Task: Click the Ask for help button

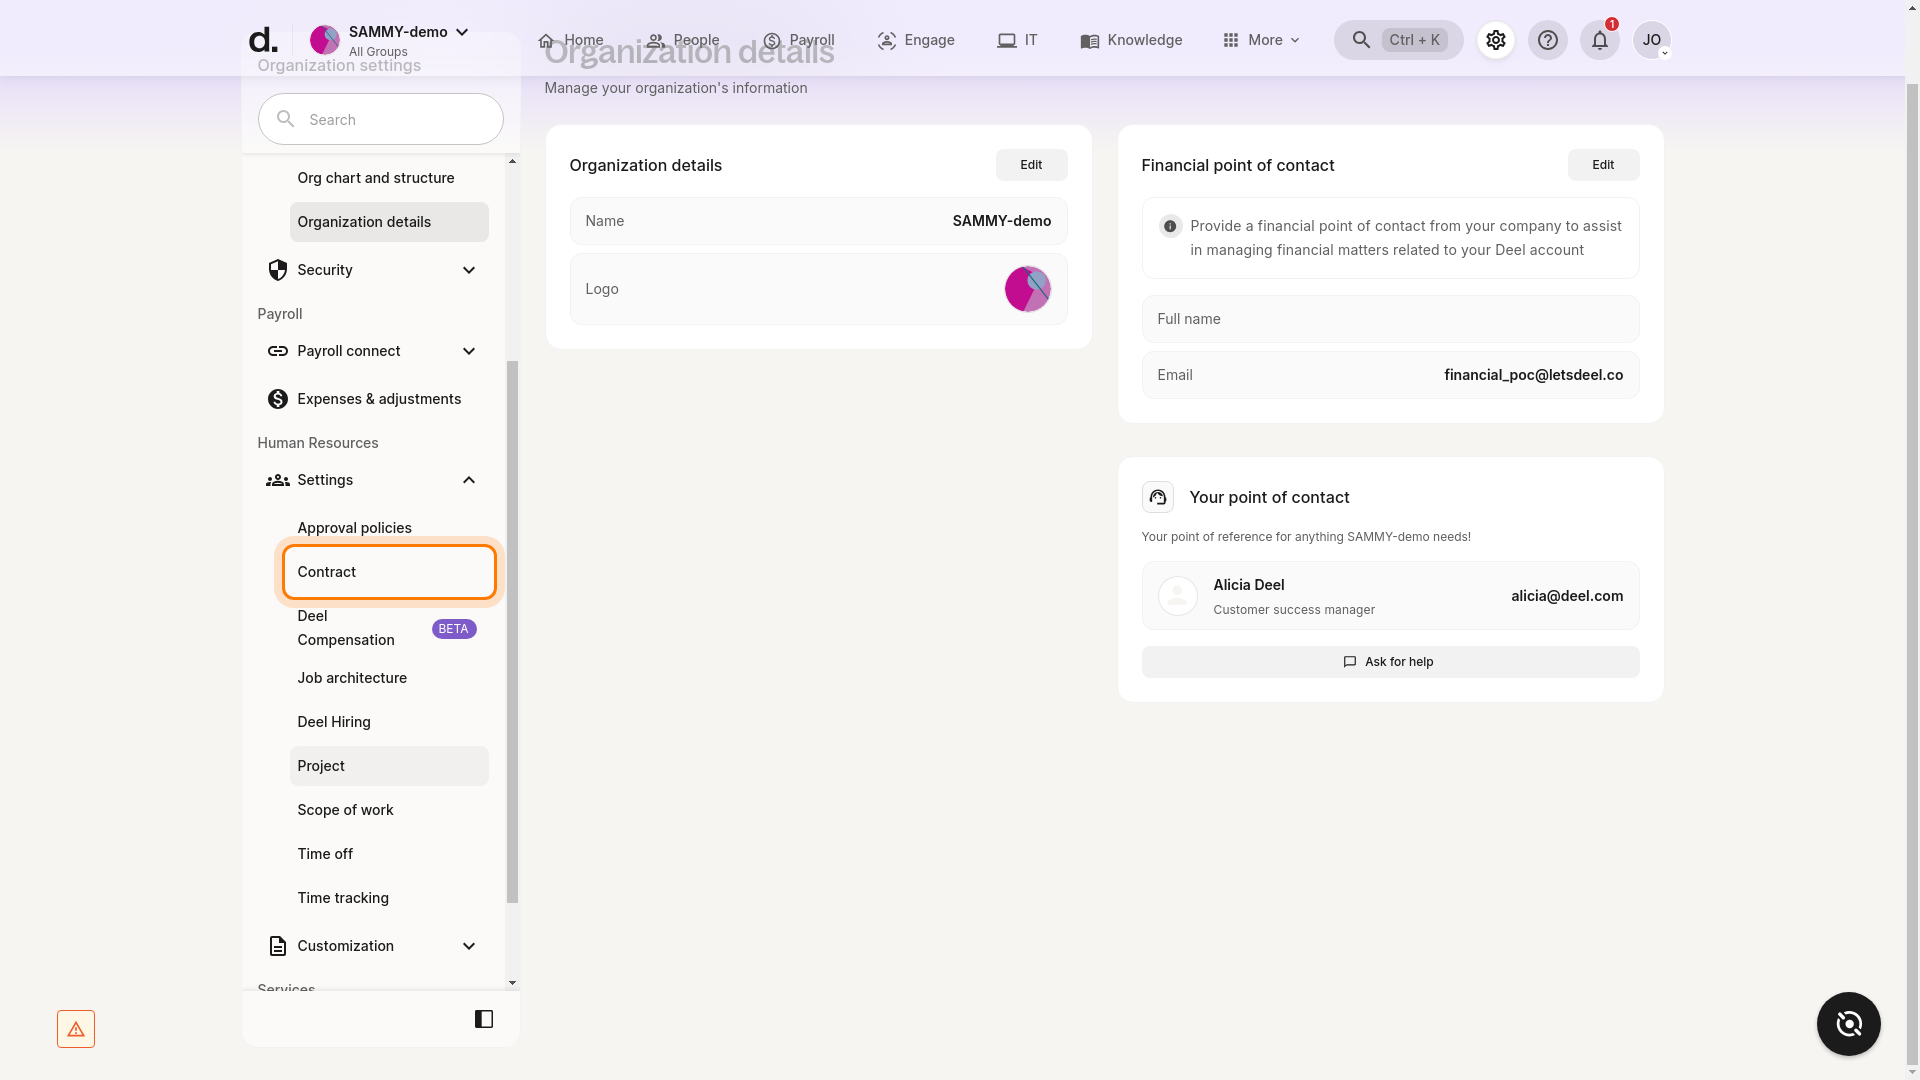Action: pos(1390,662)
